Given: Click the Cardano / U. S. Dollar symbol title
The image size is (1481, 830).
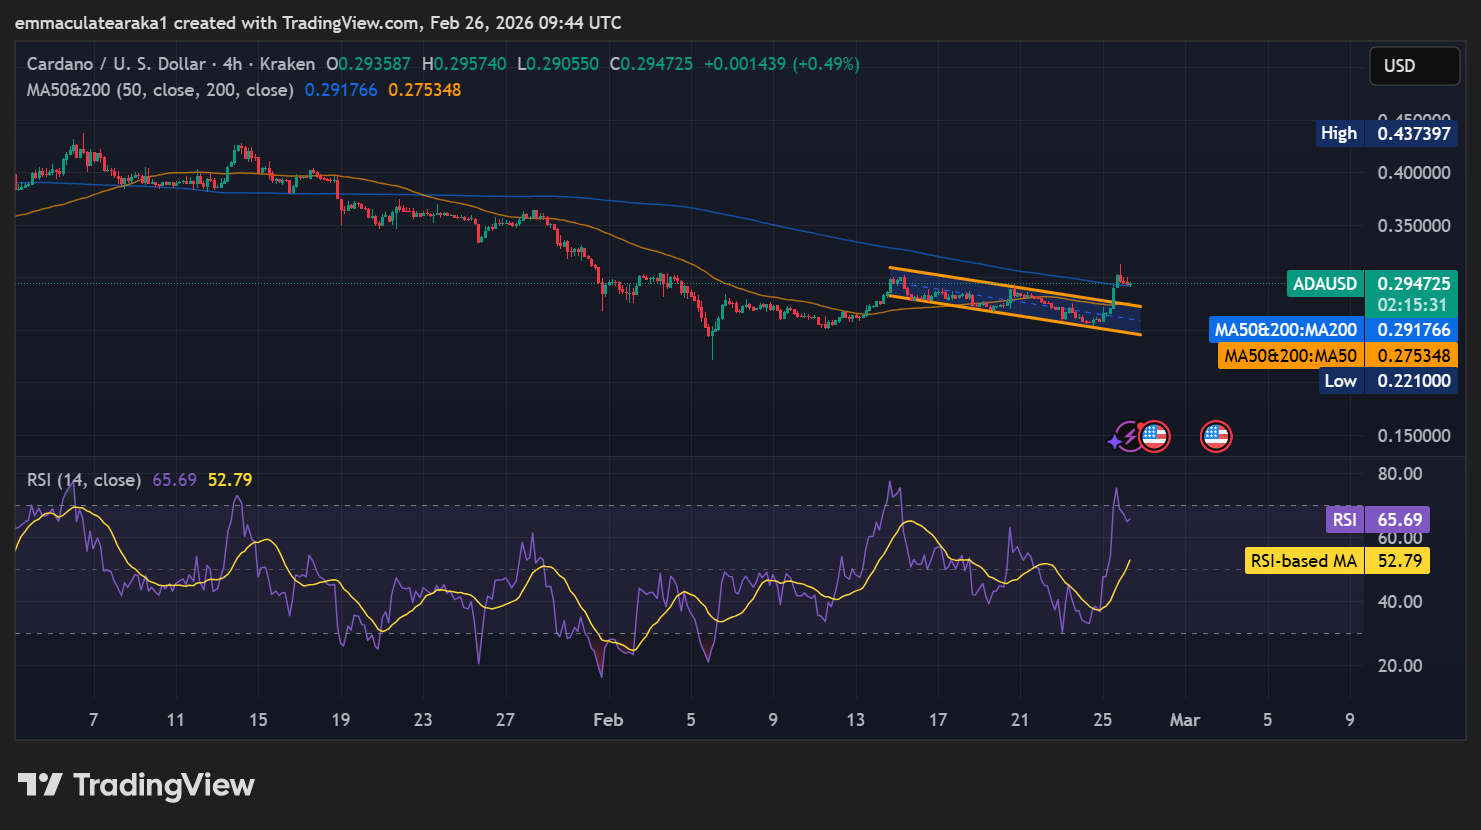Looking at the screenshot, I should pyautogui.click(x=116, y=64).
